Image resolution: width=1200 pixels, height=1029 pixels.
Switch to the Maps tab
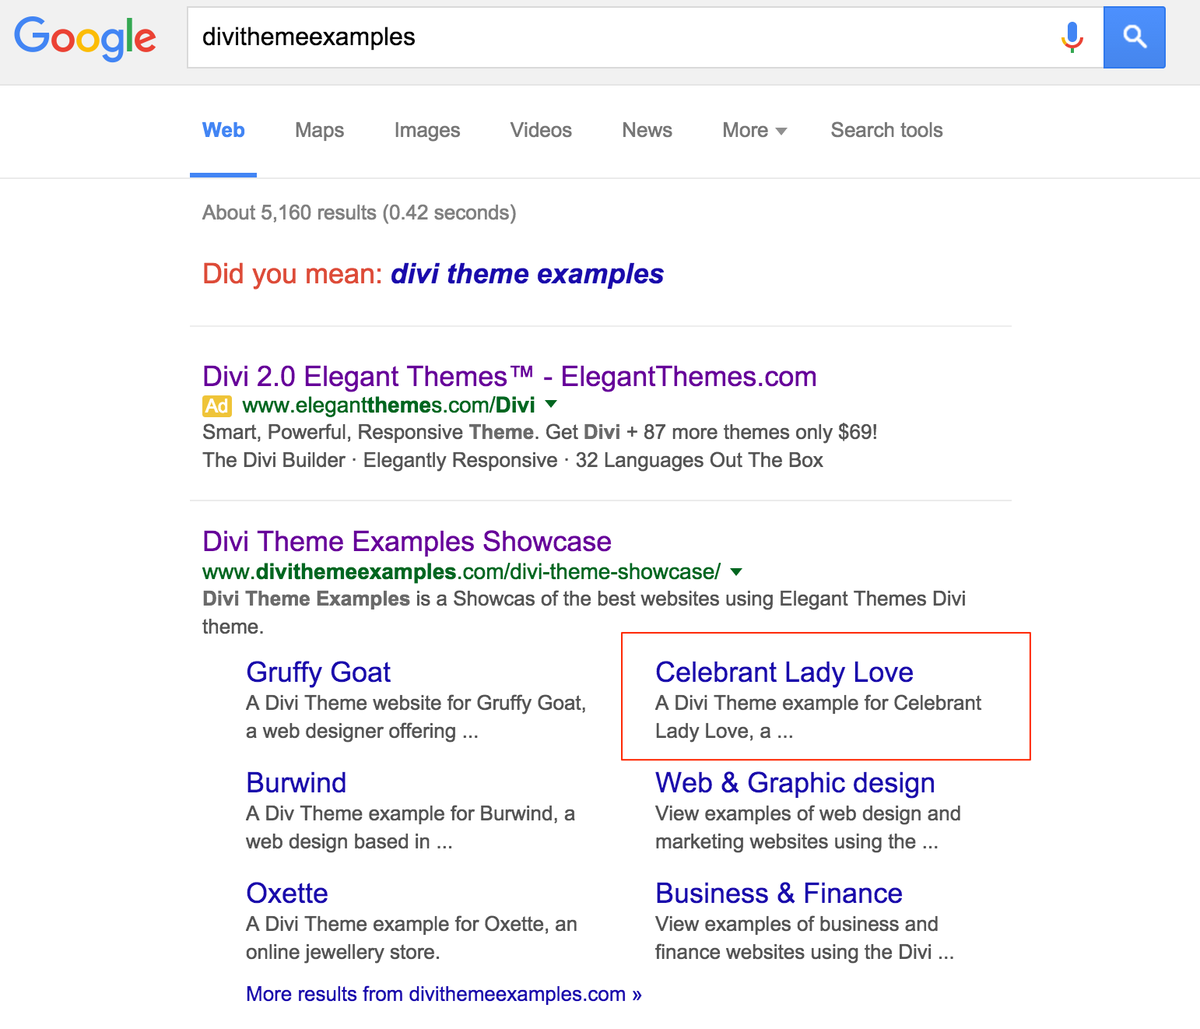coord(319,130)
